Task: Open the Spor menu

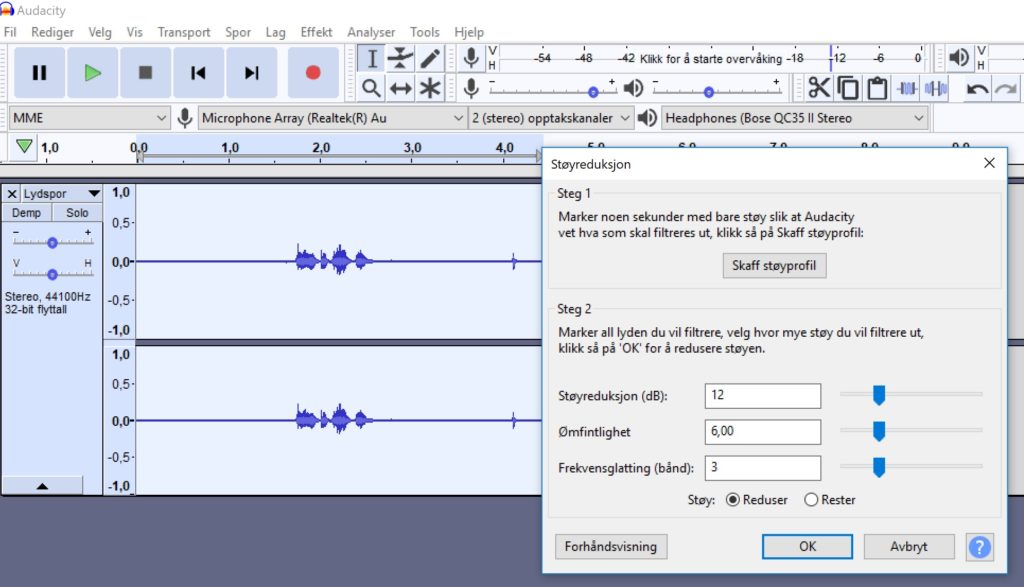Action: click(x=238, y=32)
